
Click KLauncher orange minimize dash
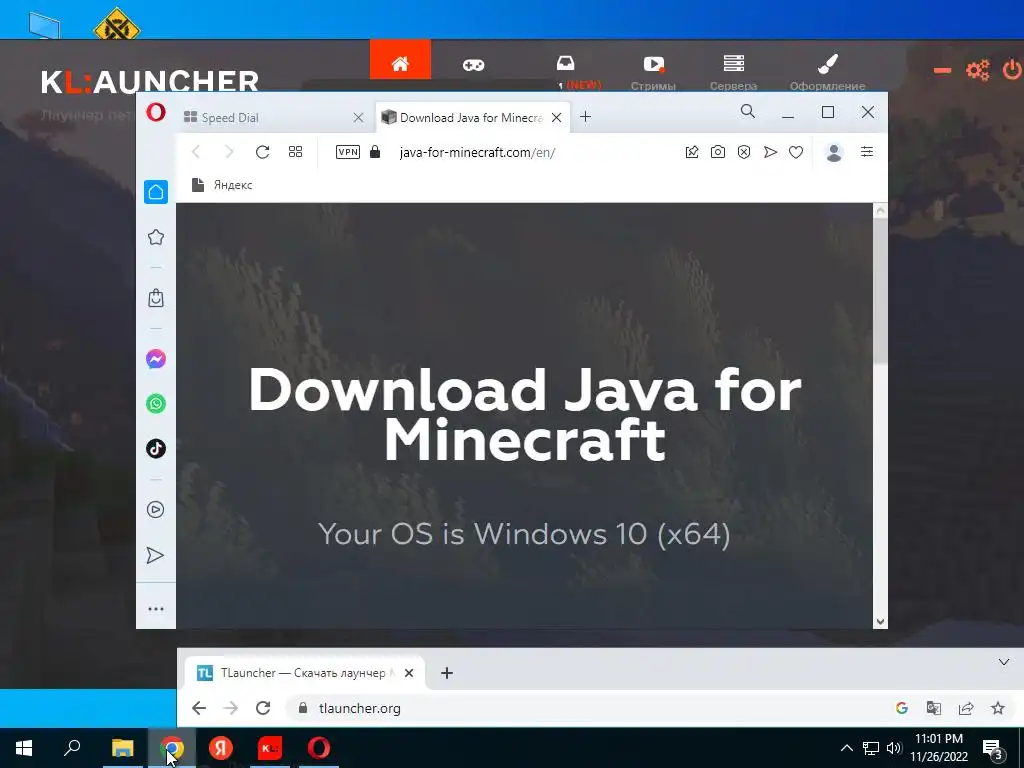tap(942, 70)
